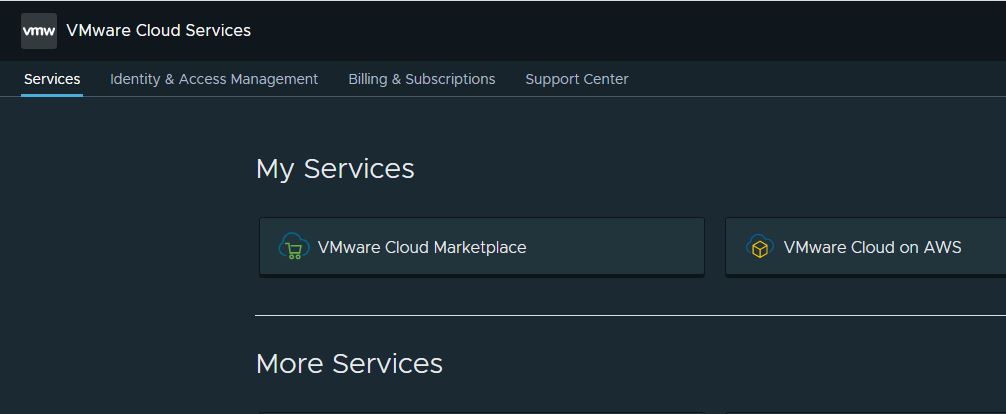Image resolution: width=1006 pixels, height=414 pixels.
Task: Click the VMware Cloud Marketplace cart icon
Action: 294,247
